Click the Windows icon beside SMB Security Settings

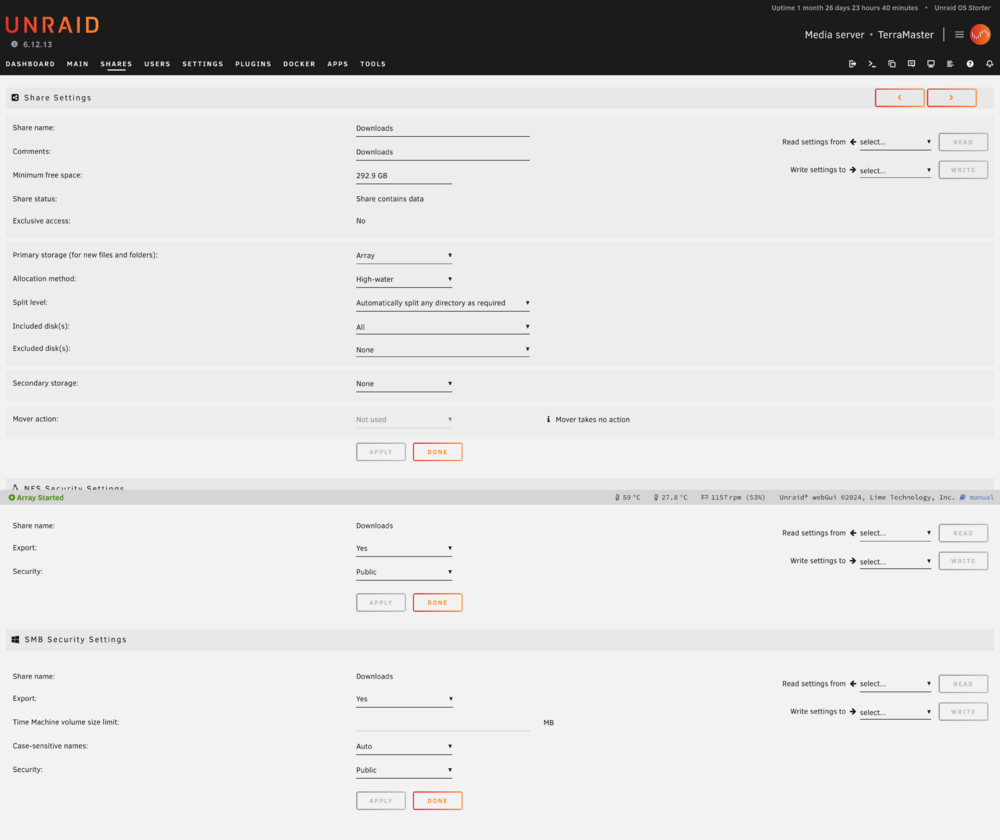[x=15, y=639]
